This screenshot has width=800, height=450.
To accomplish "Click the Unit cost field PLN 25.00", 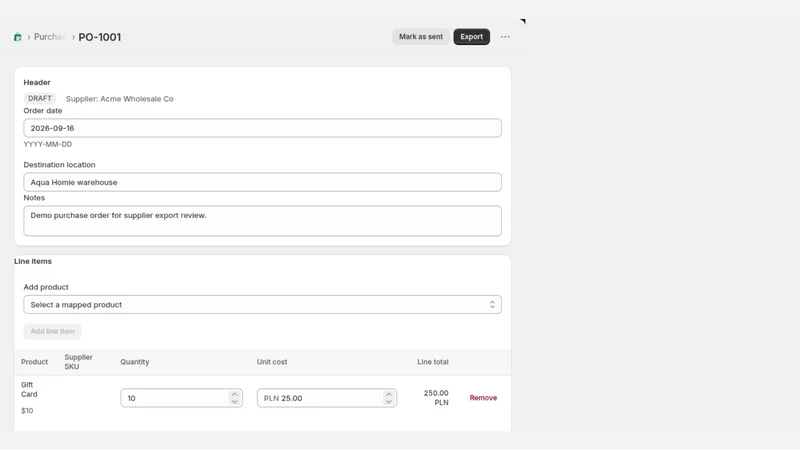I will 327,398.
